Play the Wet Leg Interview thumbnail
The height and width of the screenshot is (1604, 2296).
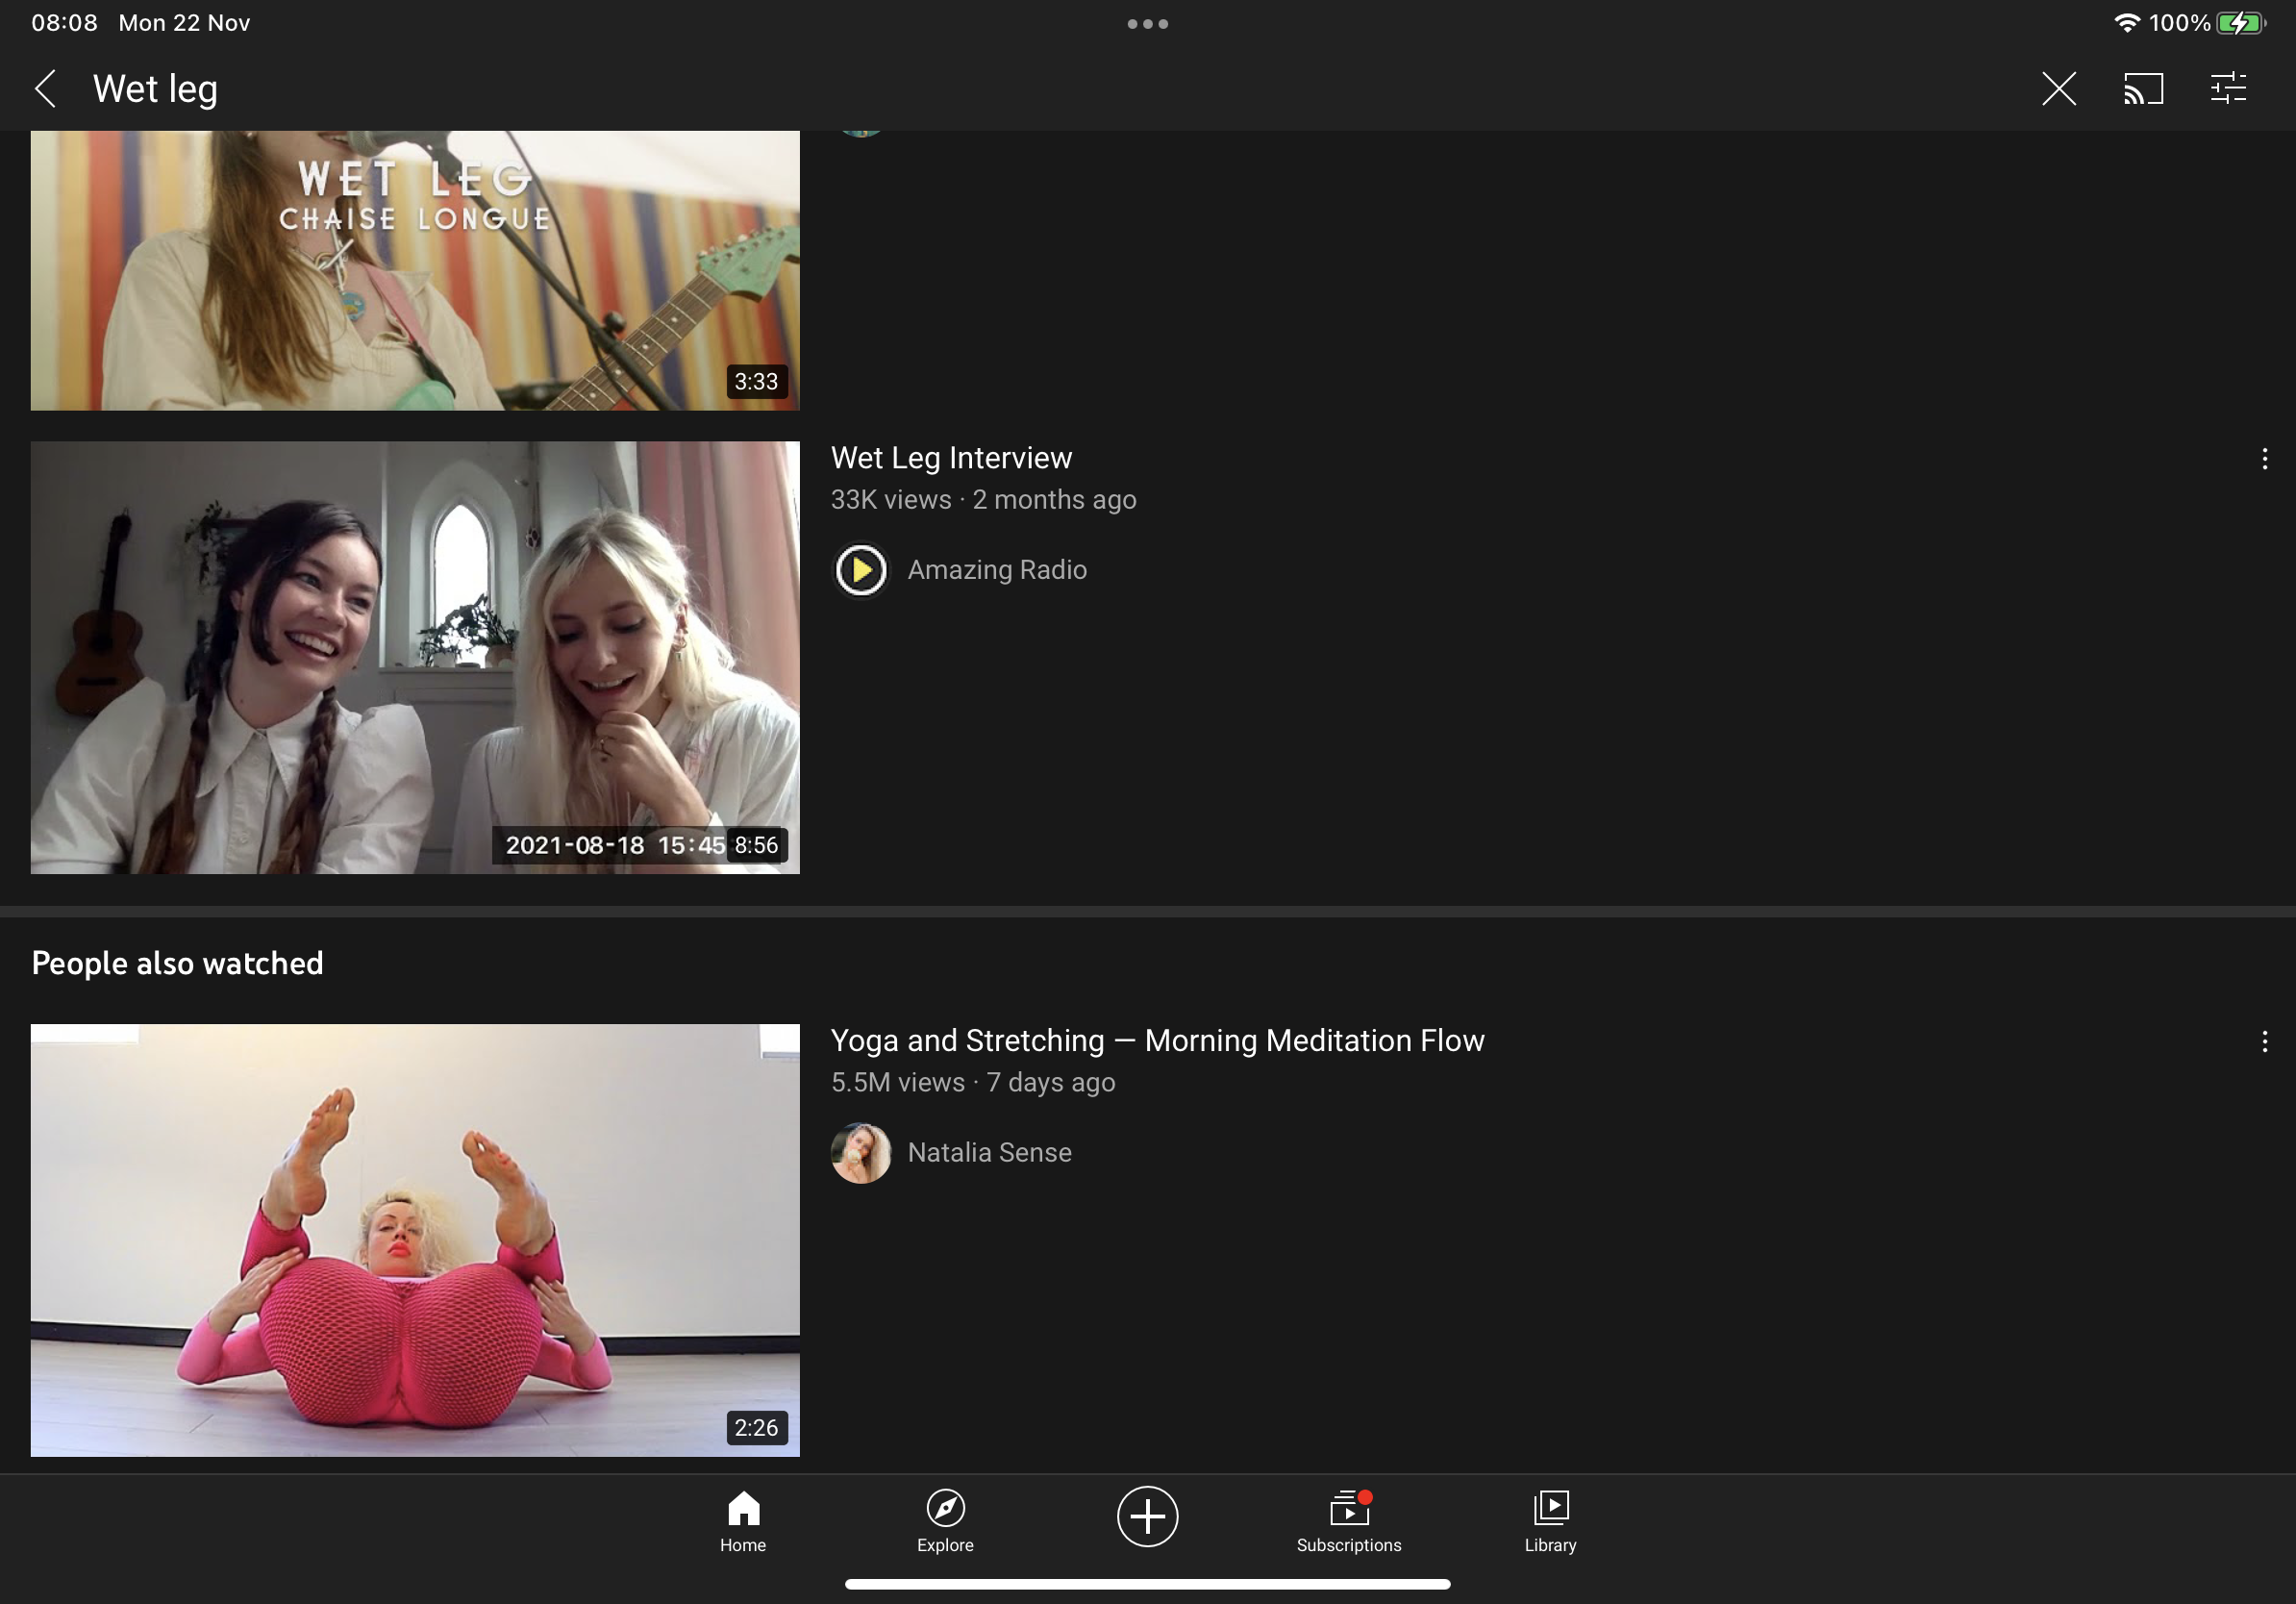pos(415,657)
